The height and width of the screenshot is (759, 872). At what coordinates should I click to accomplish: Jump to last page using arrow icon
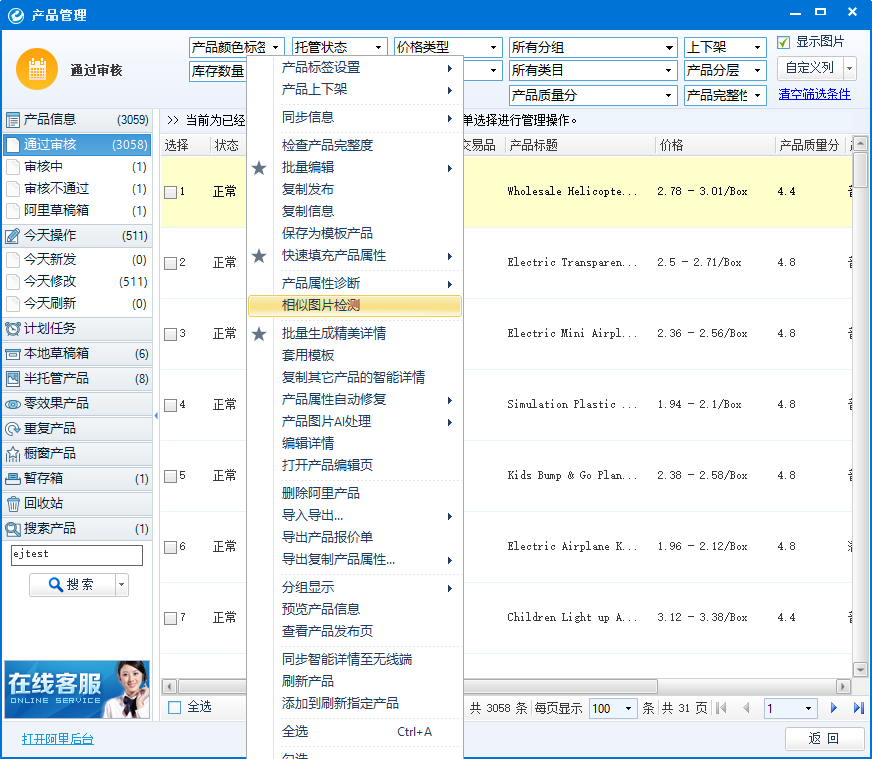tap(857, 708)
